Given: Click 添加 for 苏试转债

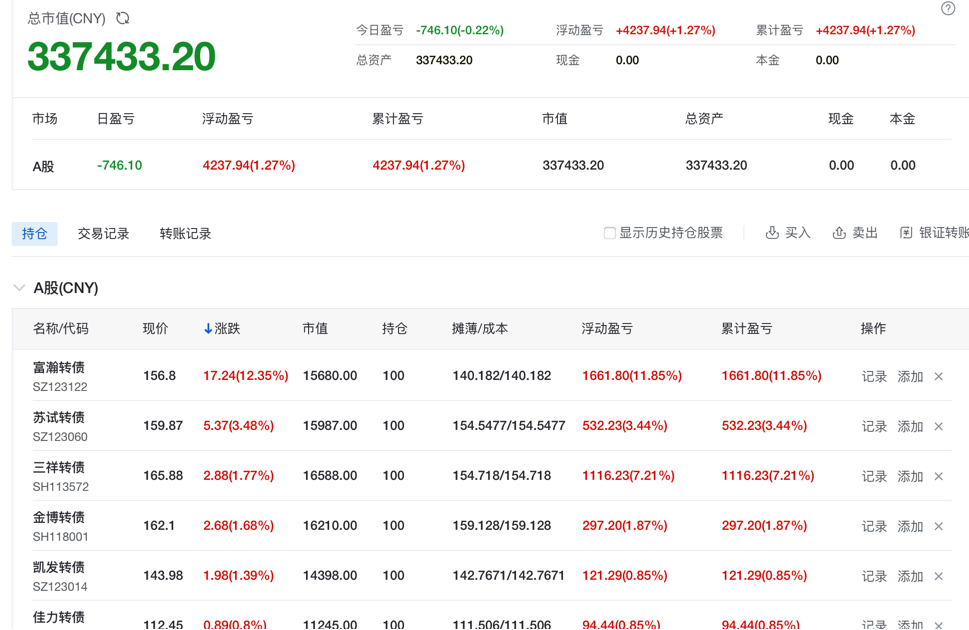Looking at the screenshot, I should point(910,427).
